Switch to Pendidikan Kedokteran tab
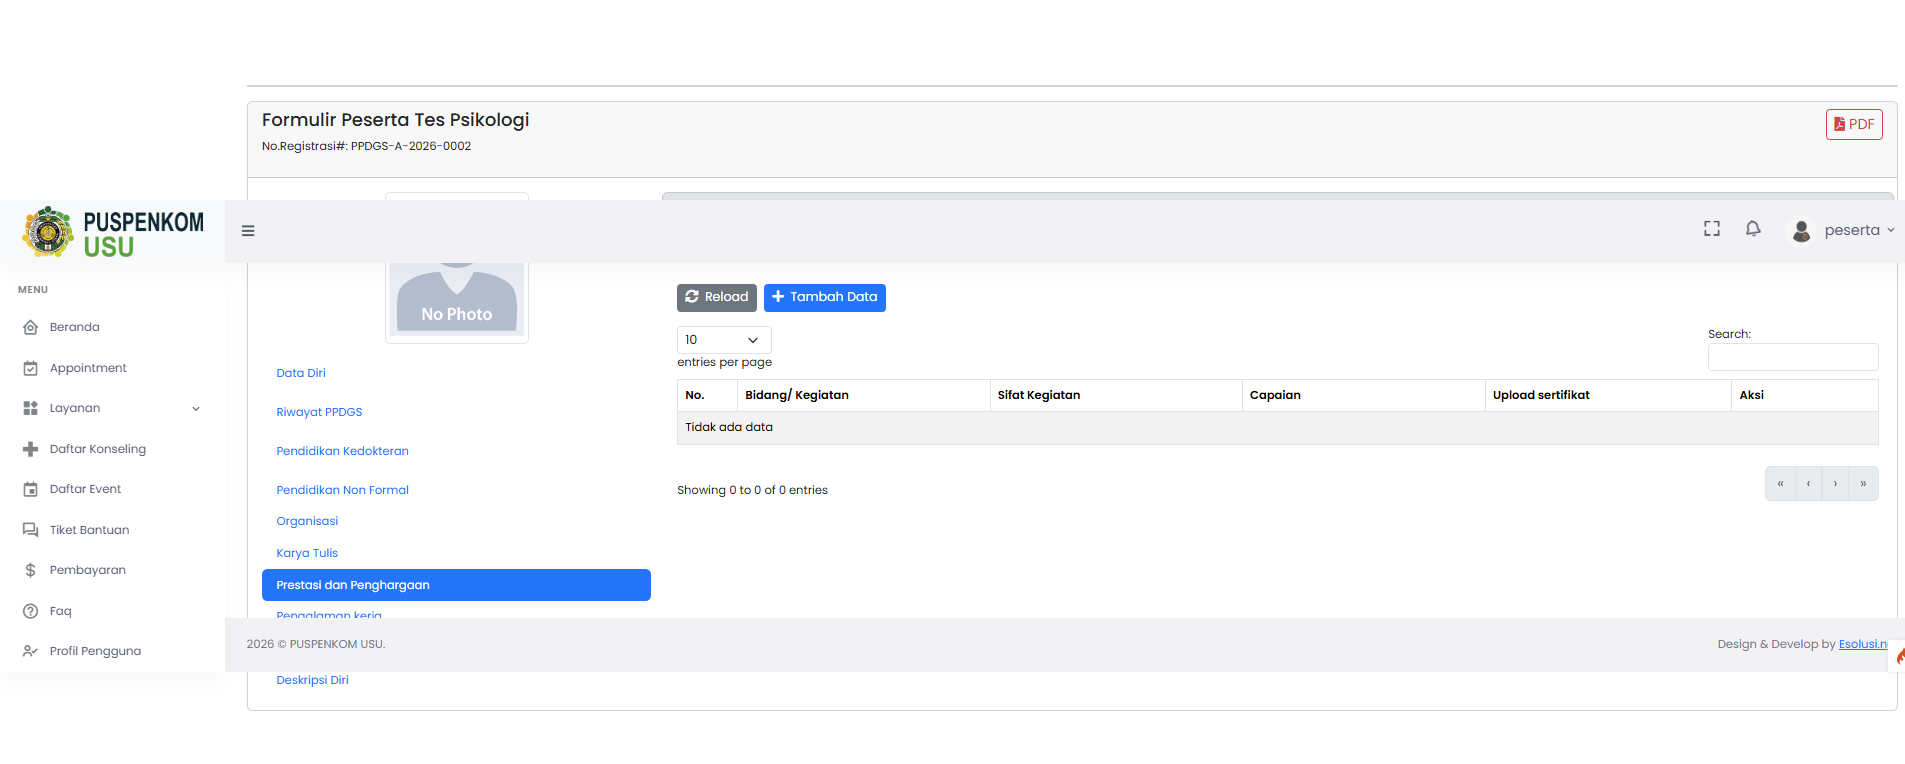 click(x=342, y=451)
